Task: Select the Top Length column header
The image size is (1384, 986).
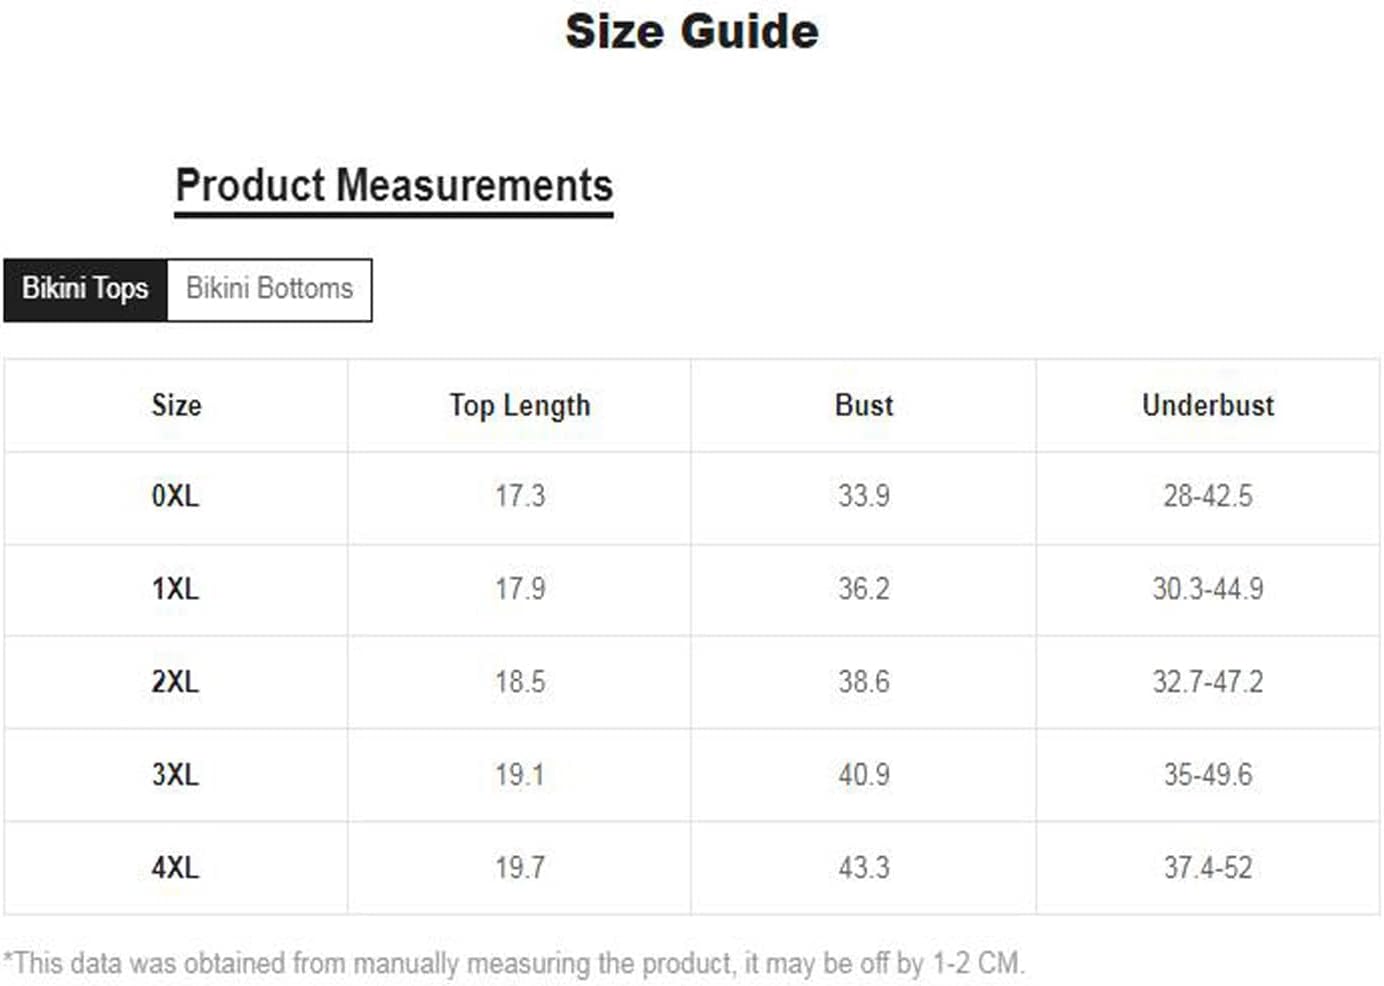Action: [x=519, y=405]
